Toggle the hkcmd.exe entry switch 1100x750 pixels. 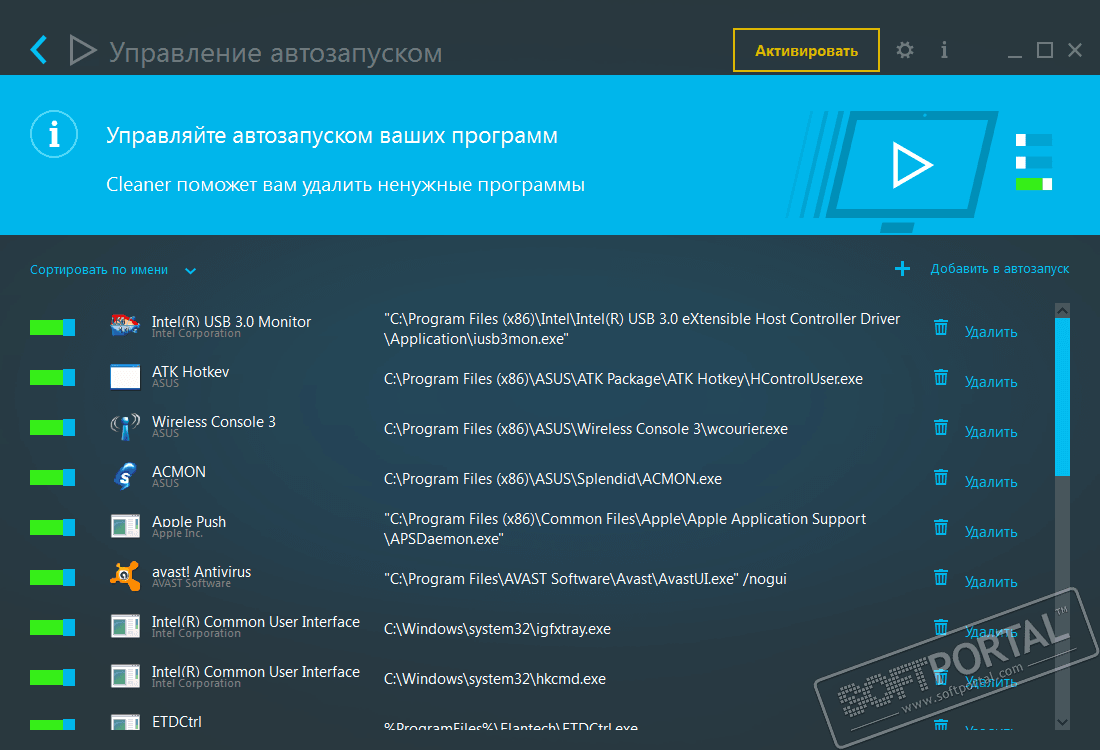tap(53, 678)
